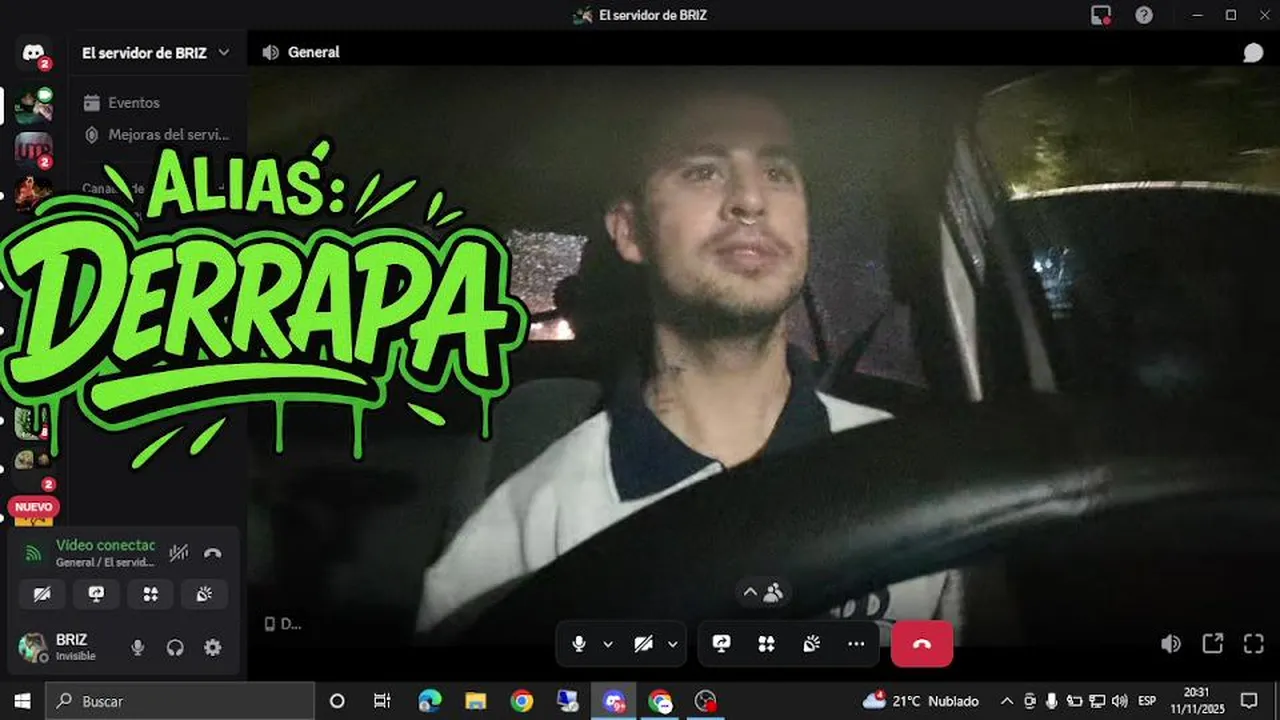Viewport: 1280px width, 720px height.
Task: Show hidden system tray icons chevron
Action: (1007, 701)
